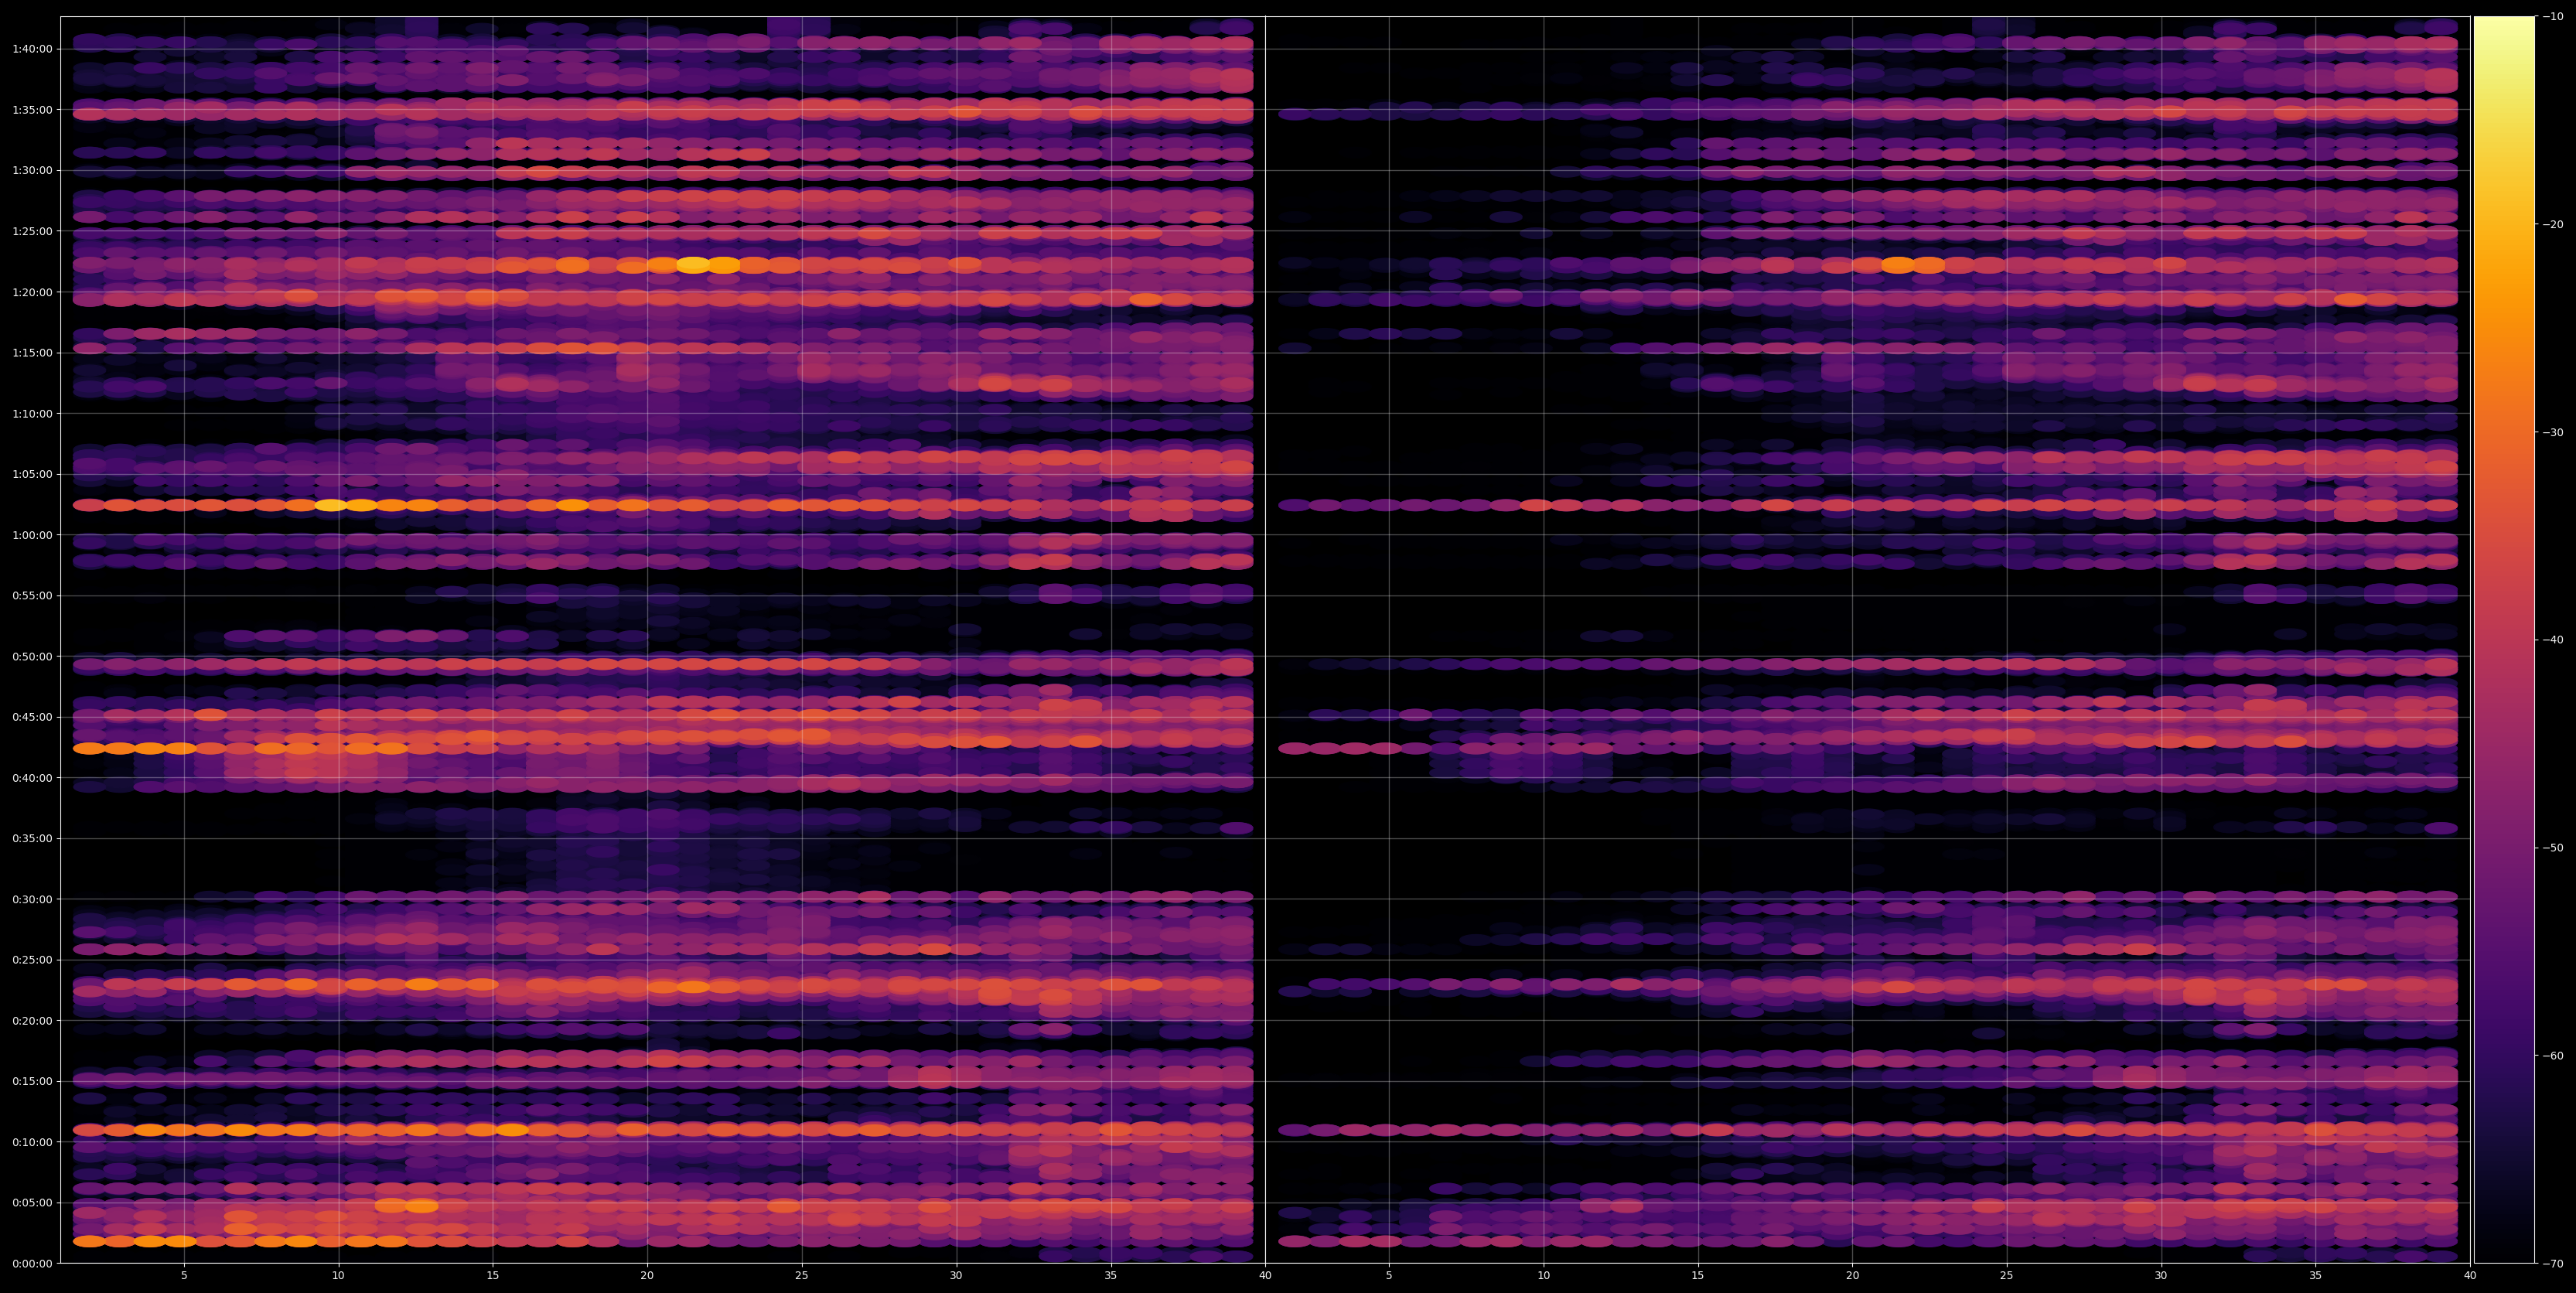Select the 0:30:00 y-axis tick label
Viewport: 2576px width, 1293px height.
(x=32, y=899)
